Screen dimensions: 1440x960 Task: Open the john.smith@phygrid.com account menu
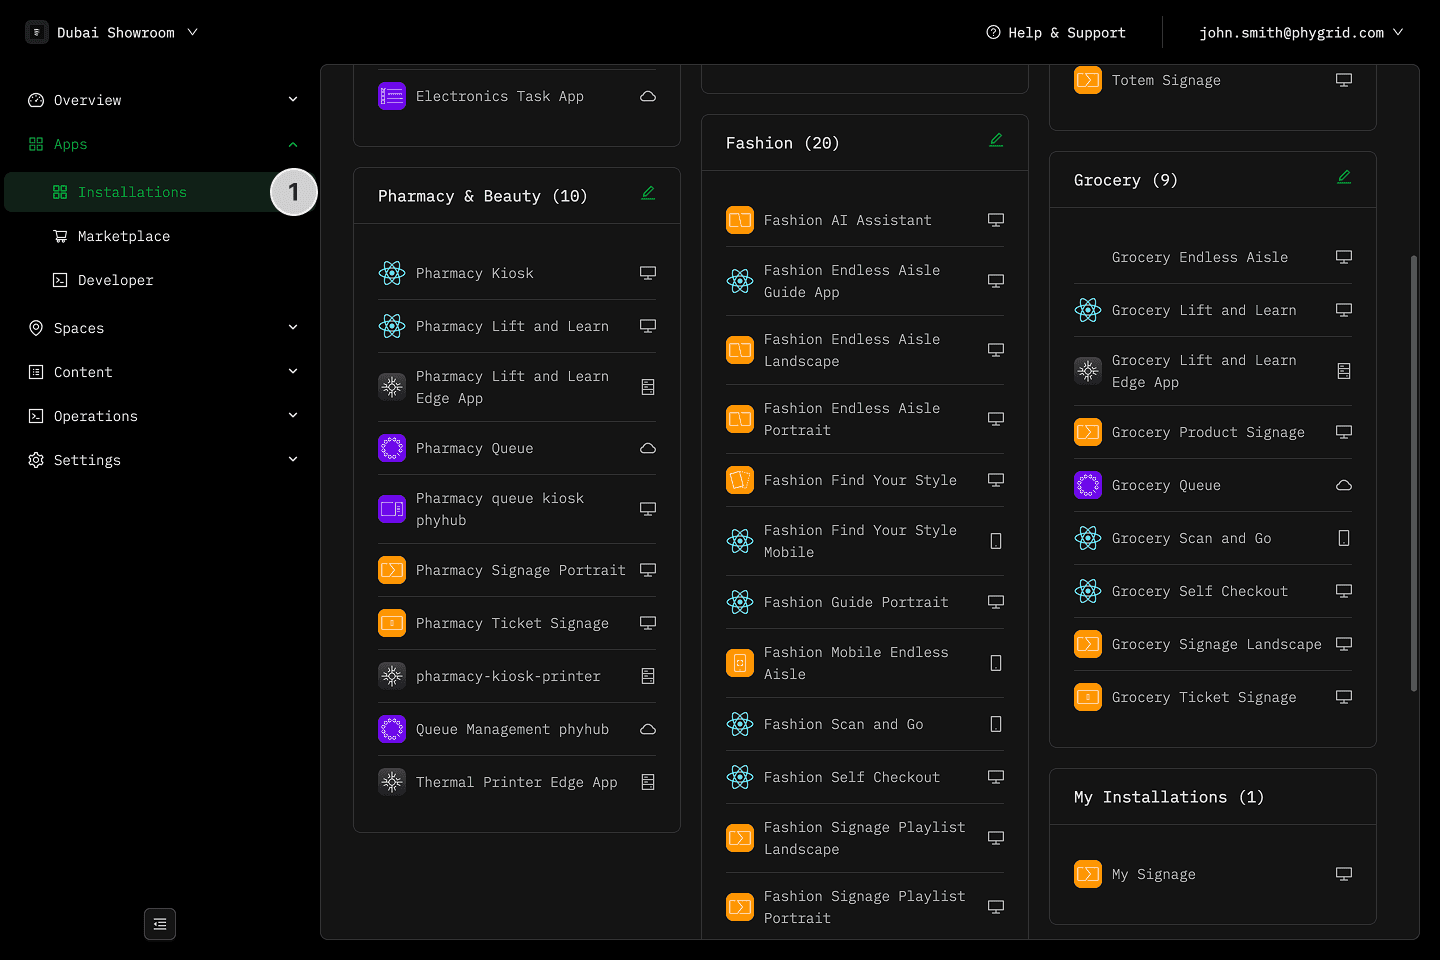pyautogui.click(x=1301, y=32)
